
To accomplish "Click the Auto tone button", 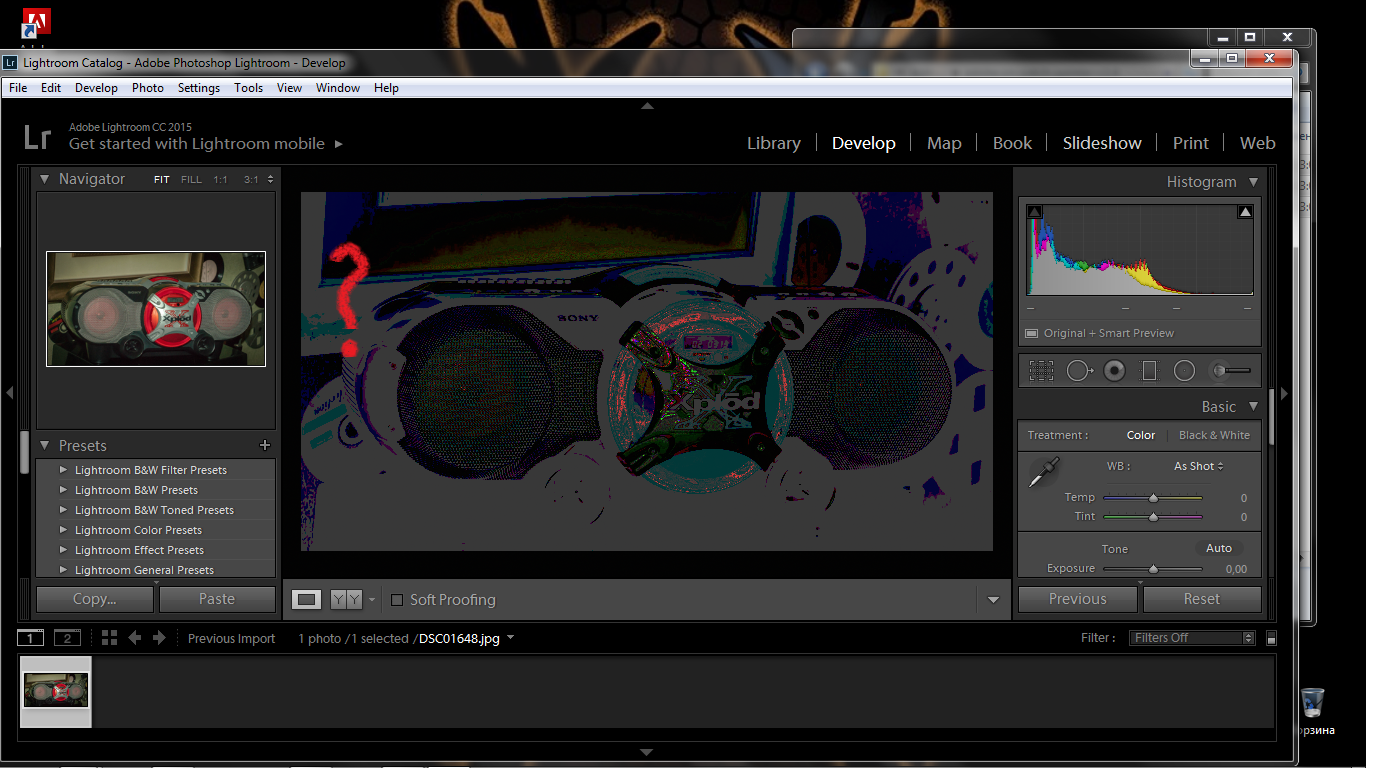I will tap(1218, 548).
